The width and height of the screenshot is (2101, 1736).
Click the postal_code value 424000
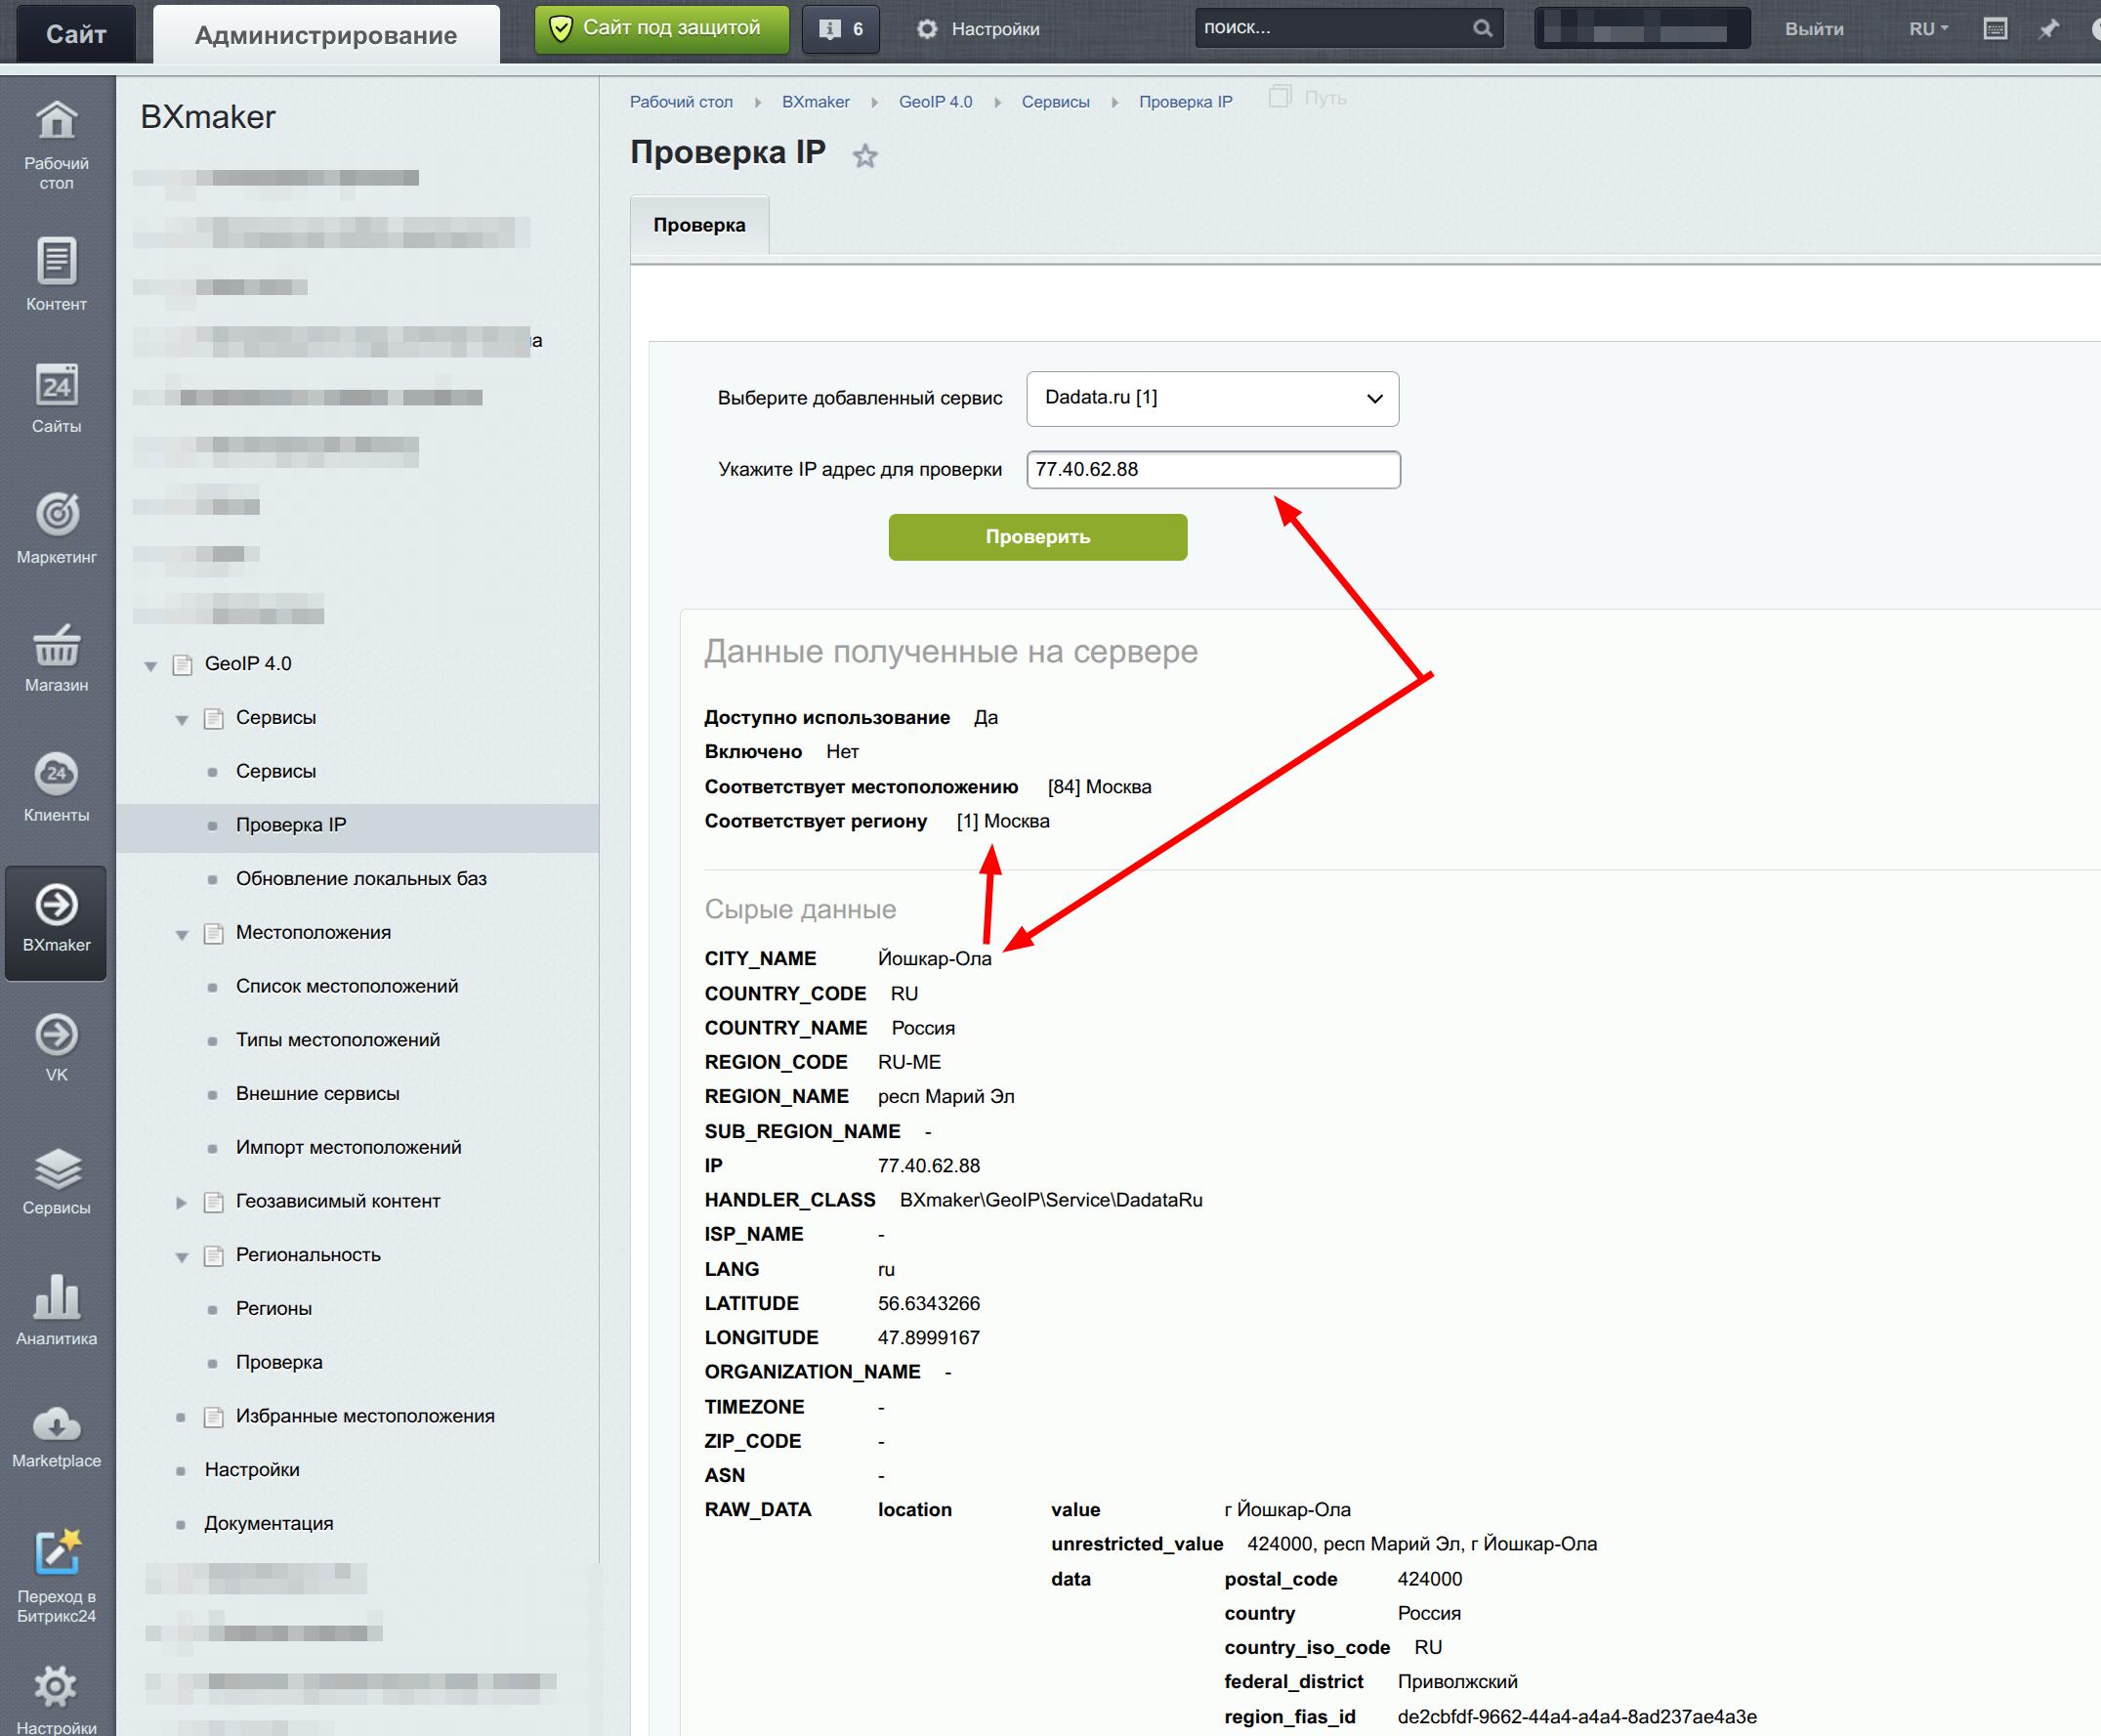pos(1430,1579)
